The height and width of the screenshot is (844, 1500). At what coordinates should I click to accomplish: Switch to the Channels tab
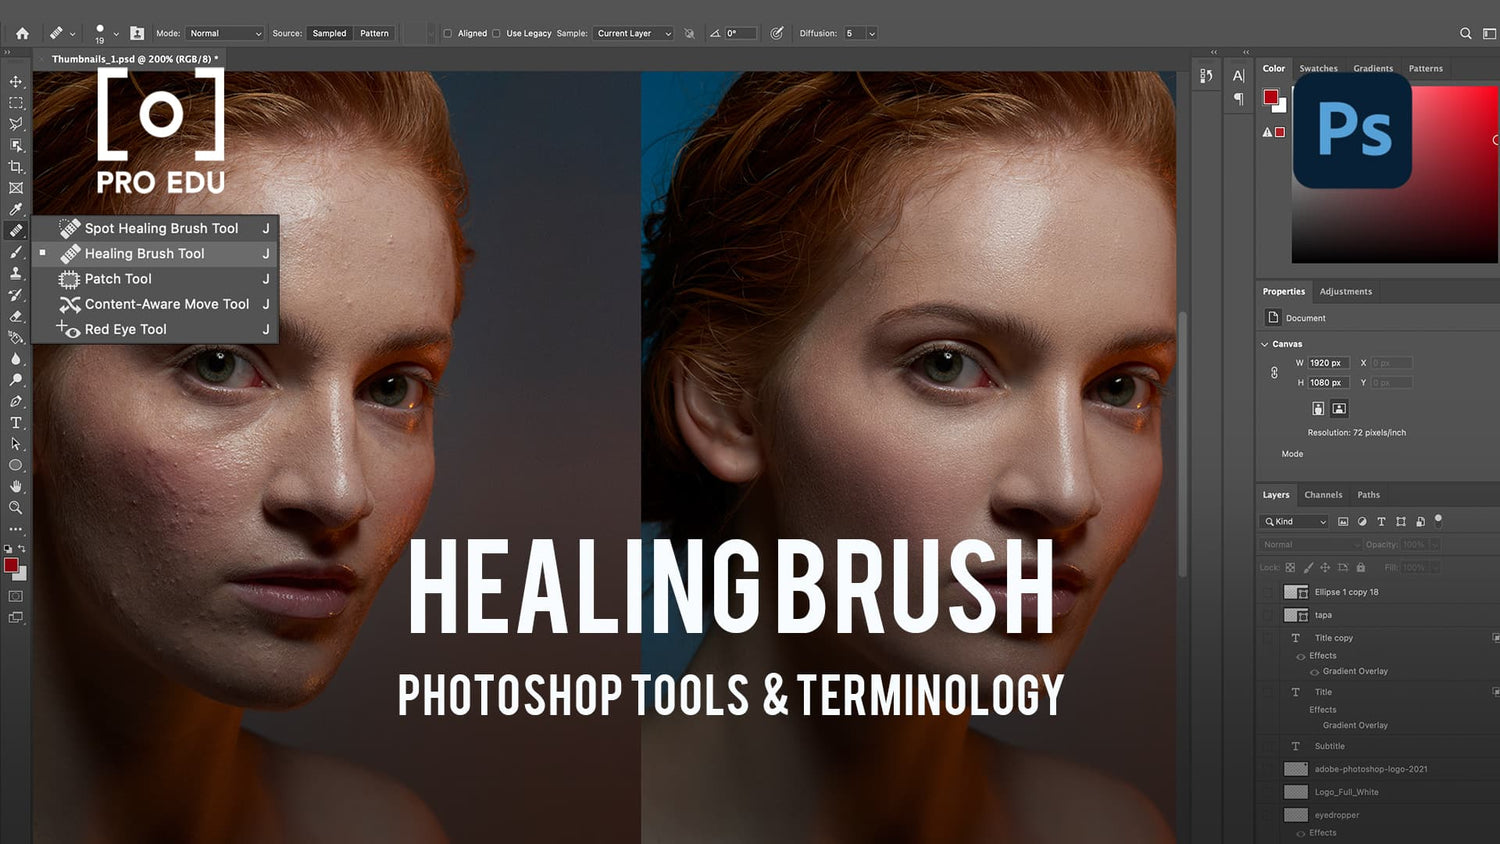[1323, 494]
